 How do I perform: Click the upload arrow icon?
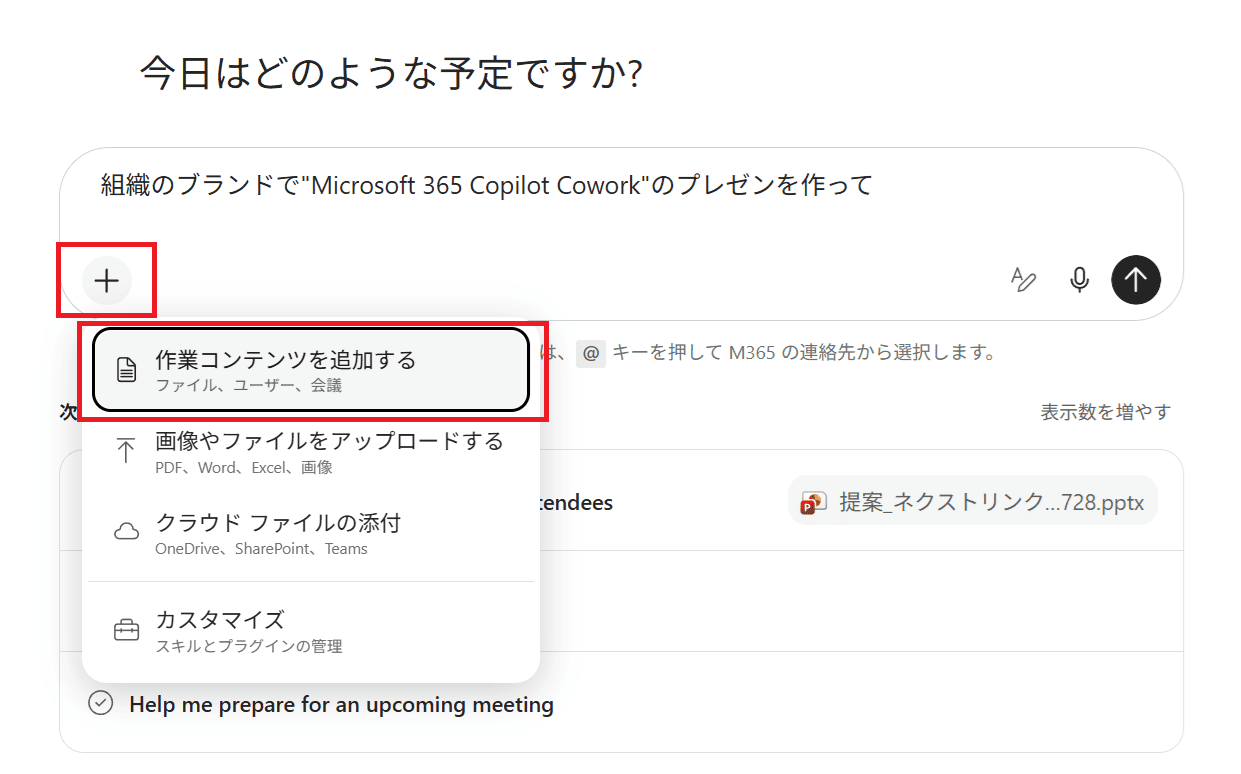pyautogui.click(x=126, y=451)
